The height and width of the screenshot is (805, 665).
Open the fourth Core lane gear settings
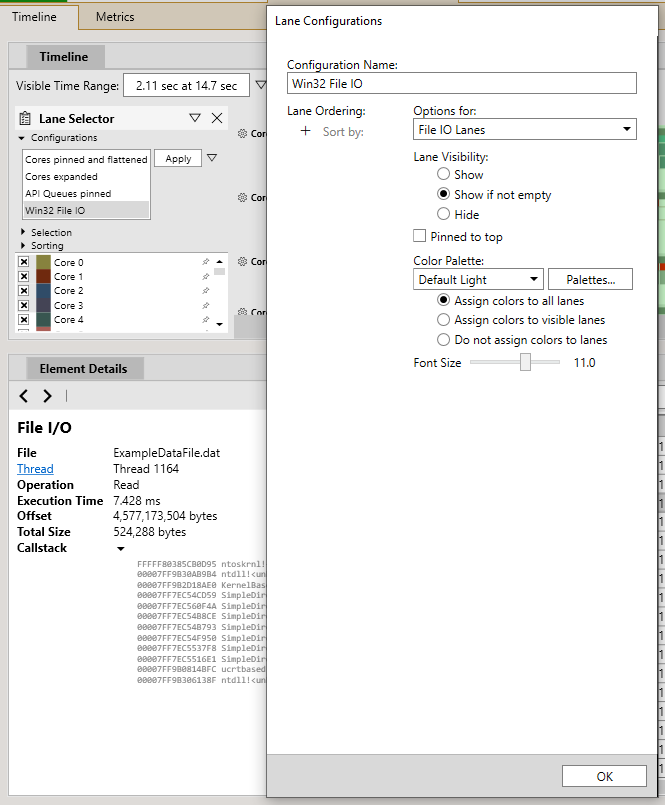[x=242, y=312]
